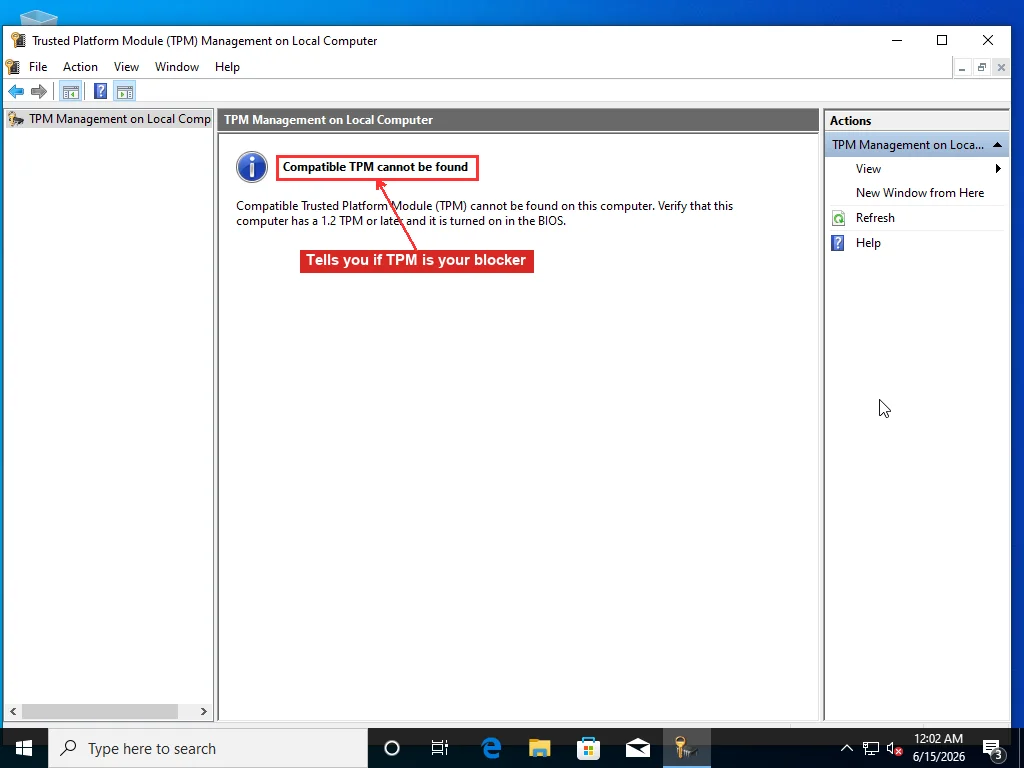1024x768 pixels.
Task: Expand the View submenu in Actions pane
Action: click(x=917, y=168)
